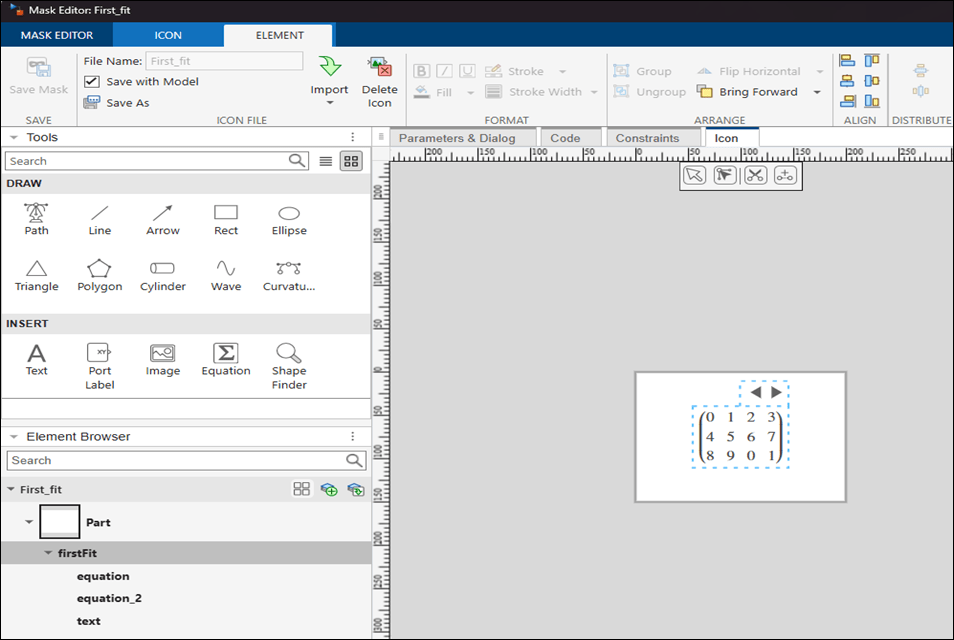The height and width of the screenshot is (640, 954).
Task: Select the Arrow drawing tool
Action: pos(163,218)
